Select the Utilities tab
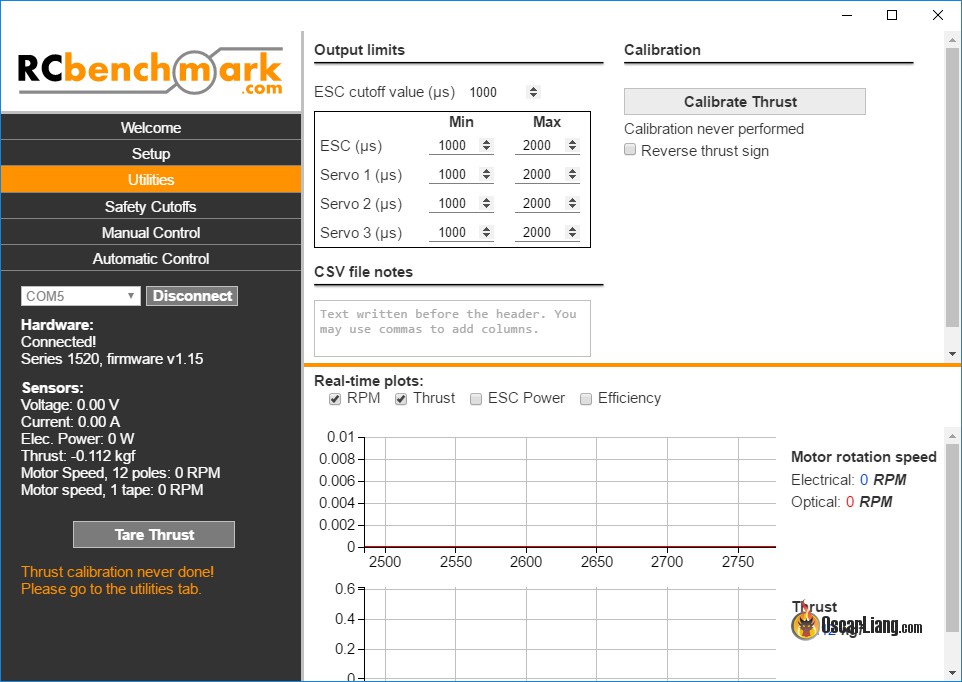This screenshot has height=682, width=962. tap(151, 180)
